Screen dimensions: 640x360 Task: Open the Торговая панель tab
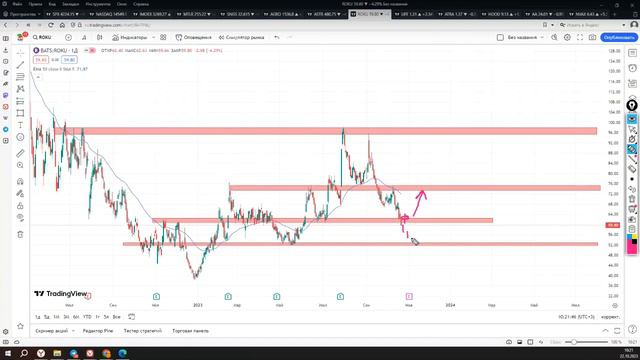(191, 331)
